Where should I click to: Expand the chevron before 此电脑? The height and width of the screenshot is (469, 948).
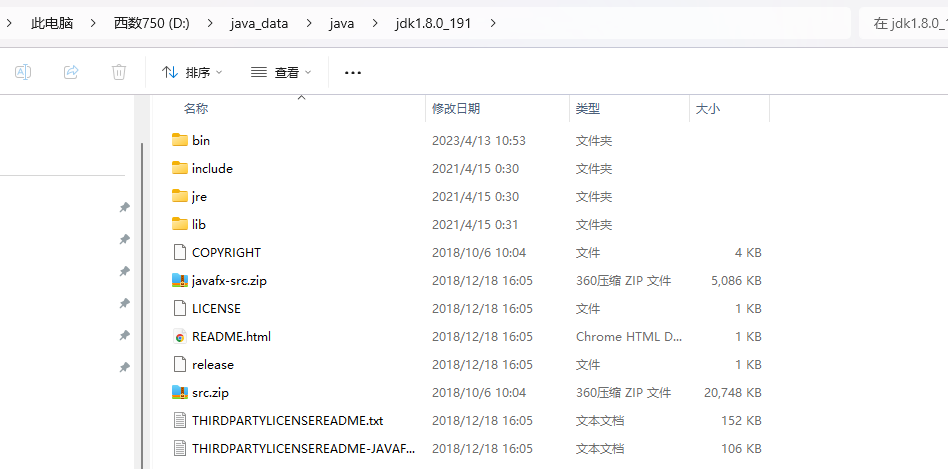[10, 24]
